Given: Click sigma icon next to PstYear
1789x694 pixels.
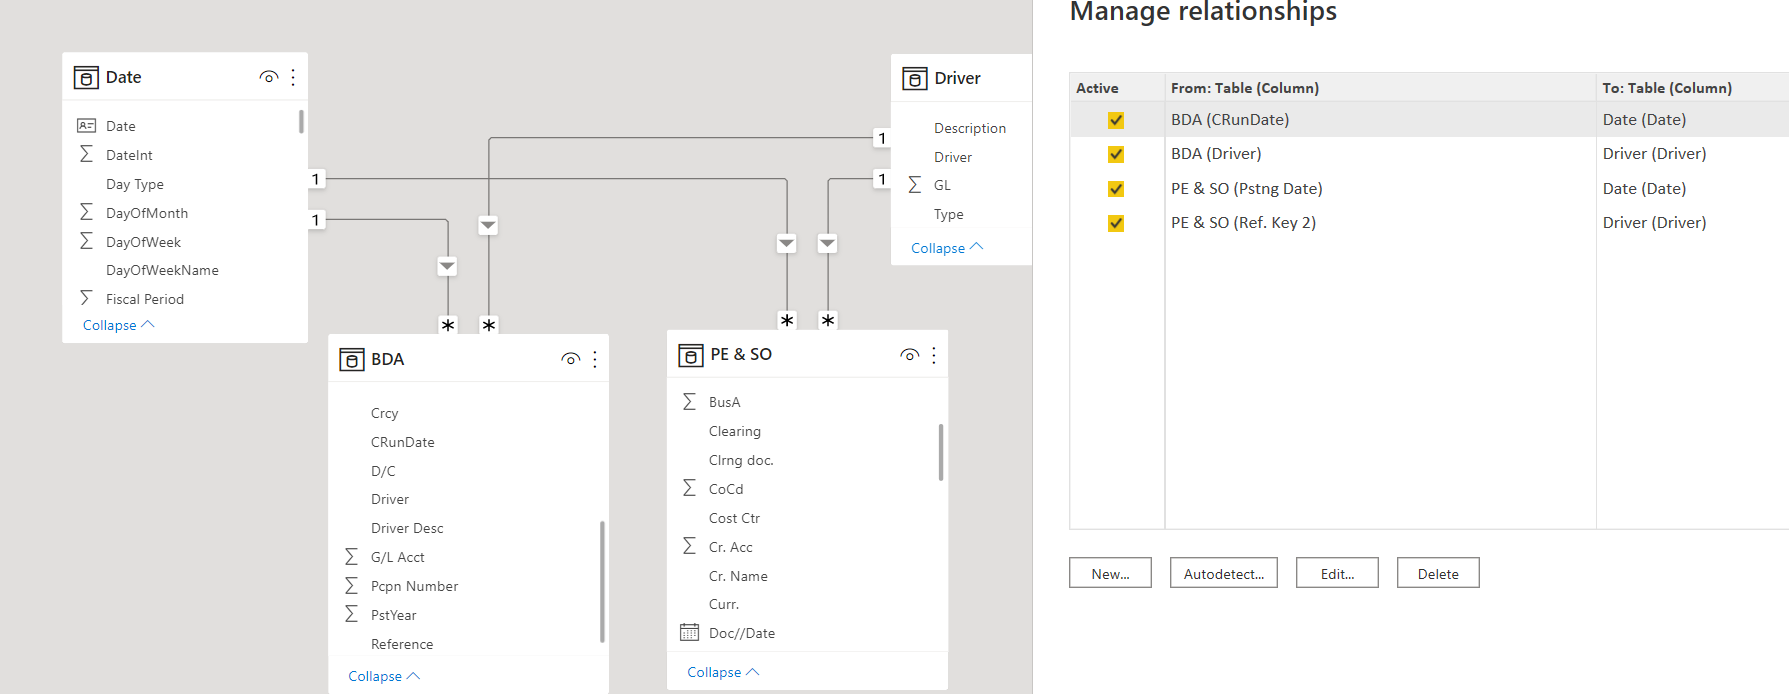Looking at the screenshot, I should [x=351, y=614].
